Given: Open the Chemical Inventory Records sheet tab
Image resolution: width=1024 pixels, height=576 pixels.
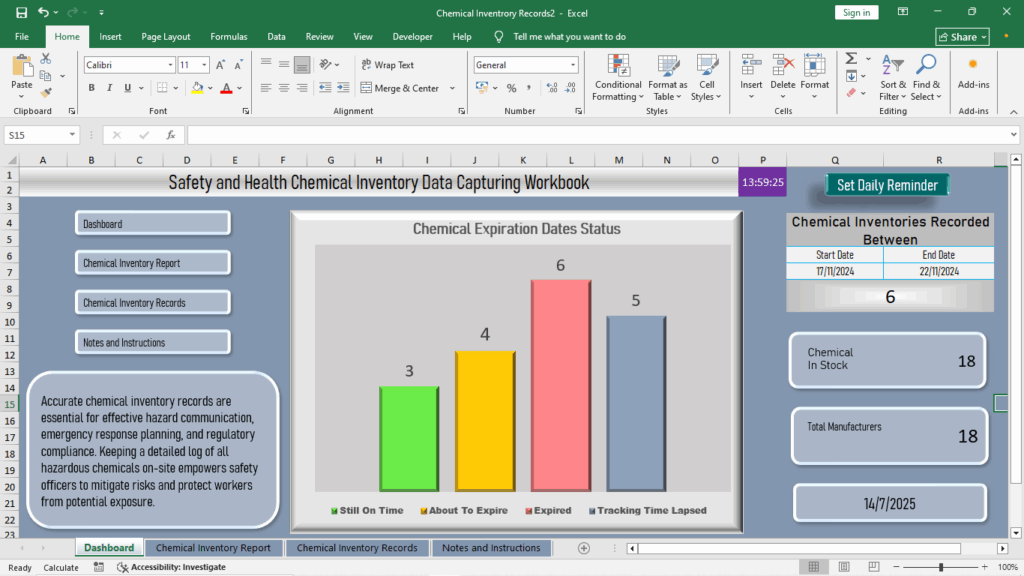Looking at the screenshot, I should [357, 548].
